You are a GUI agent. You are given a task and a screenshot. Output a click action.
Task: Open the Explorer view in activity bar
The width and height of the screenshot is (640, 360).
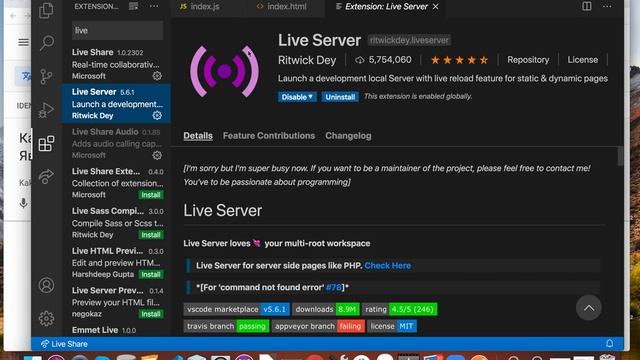point(46,10)
